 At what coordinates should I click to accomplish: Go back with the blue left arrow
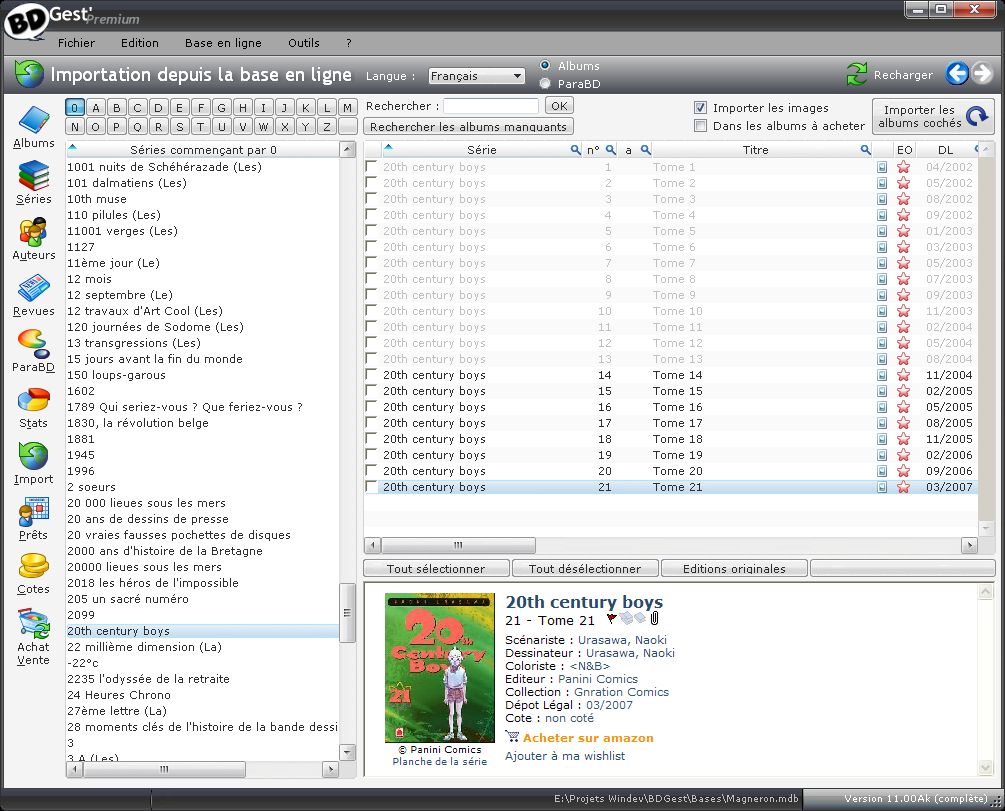pyautogui.click(x=957, y=74)
